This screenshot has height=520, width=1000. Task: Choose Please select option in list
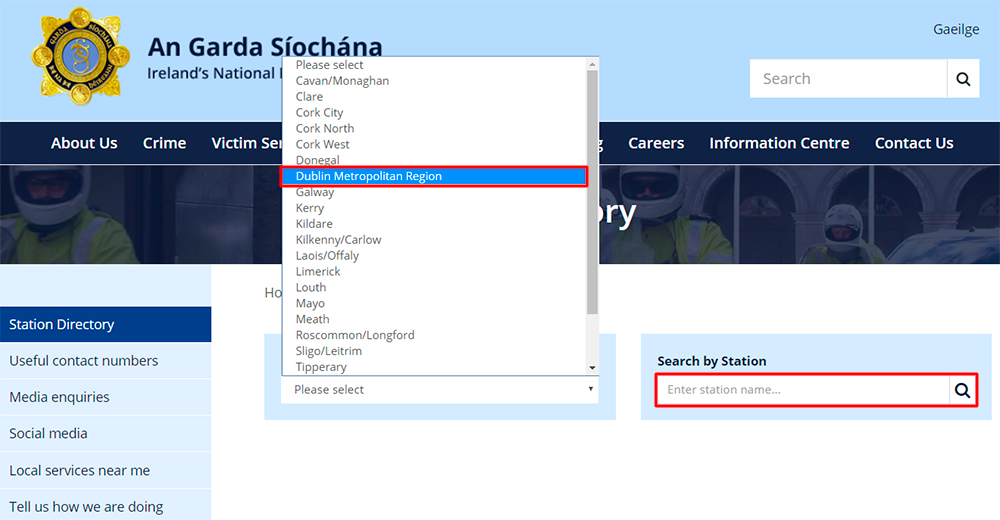(x=434, y=64)
